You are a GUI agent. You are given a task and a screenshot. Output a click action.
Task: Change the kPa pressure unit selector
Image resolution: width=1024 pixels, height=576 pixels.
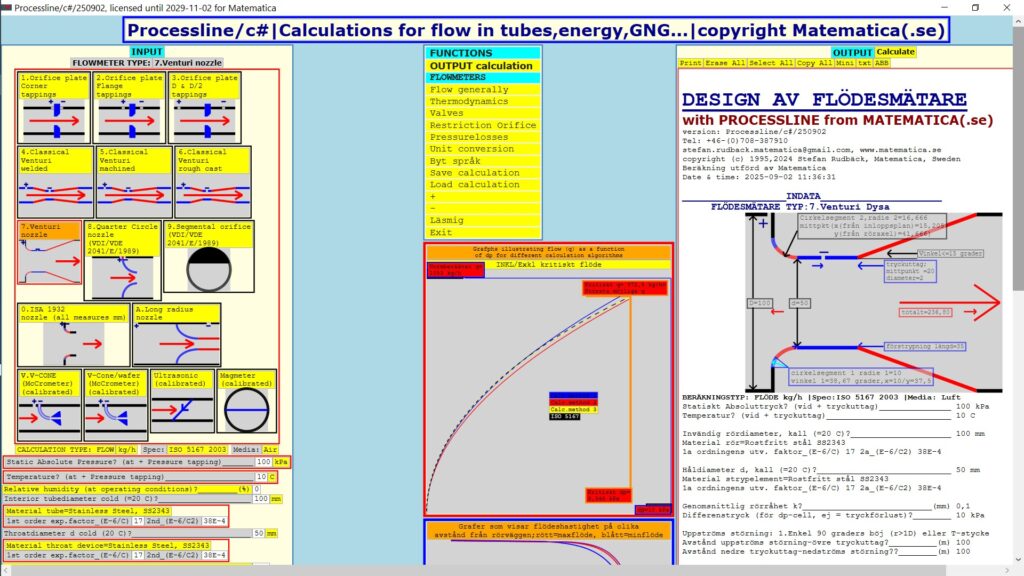(282, 462)
